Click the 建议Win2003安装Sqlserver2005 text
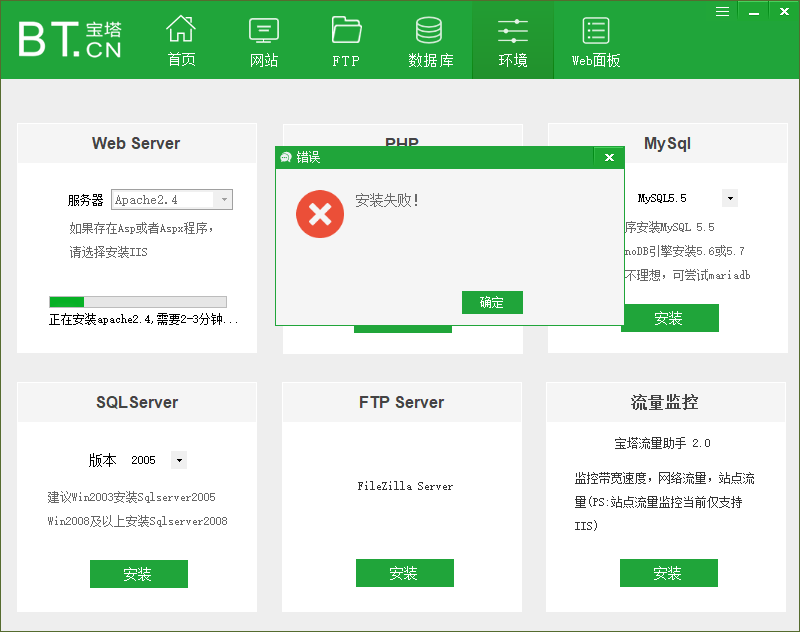This screenshot has height=632, width=800. coord(131,497)
